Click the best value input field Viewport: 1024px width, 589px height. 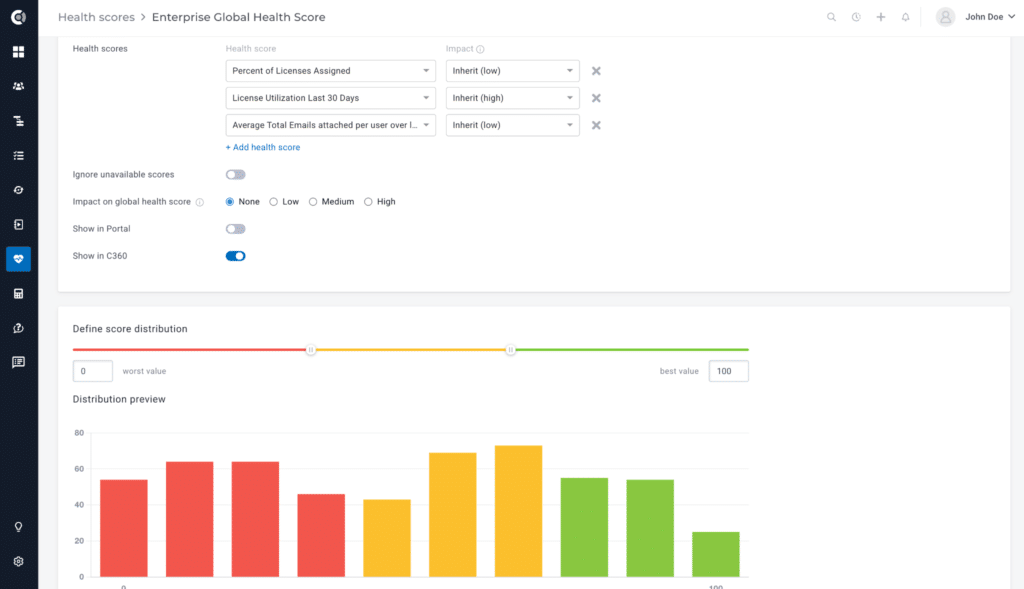coord(729,371)
